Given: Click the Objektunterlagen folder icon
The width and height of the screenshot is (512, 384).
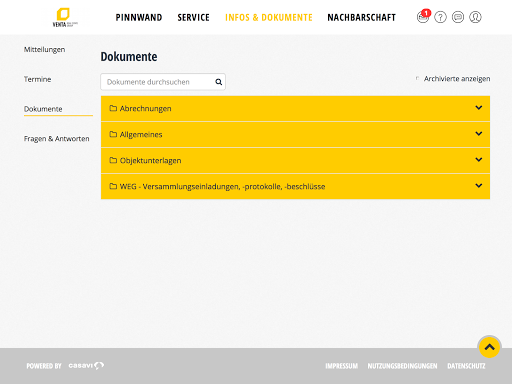Looking at the screenshot, I should coord(113,160).
